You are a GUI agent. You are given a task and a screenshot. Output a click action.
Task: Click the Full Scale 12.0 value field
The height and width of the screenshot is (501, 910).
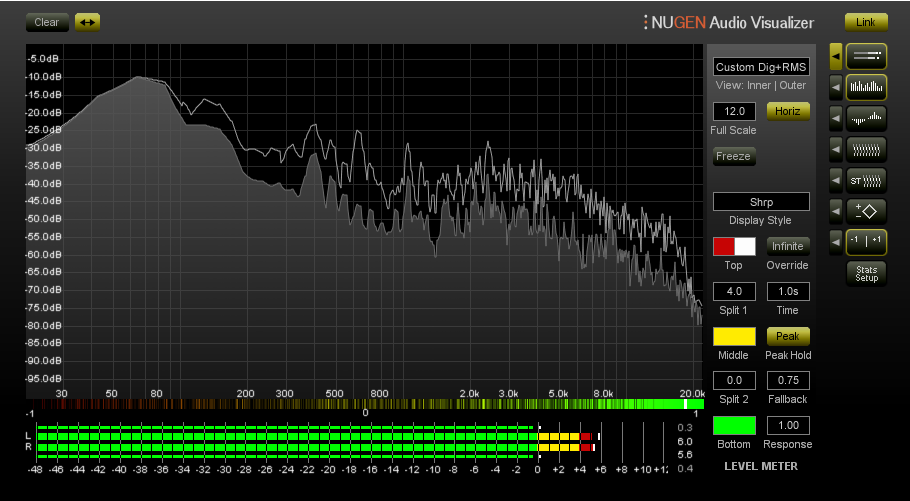click(x=734, y=111)
